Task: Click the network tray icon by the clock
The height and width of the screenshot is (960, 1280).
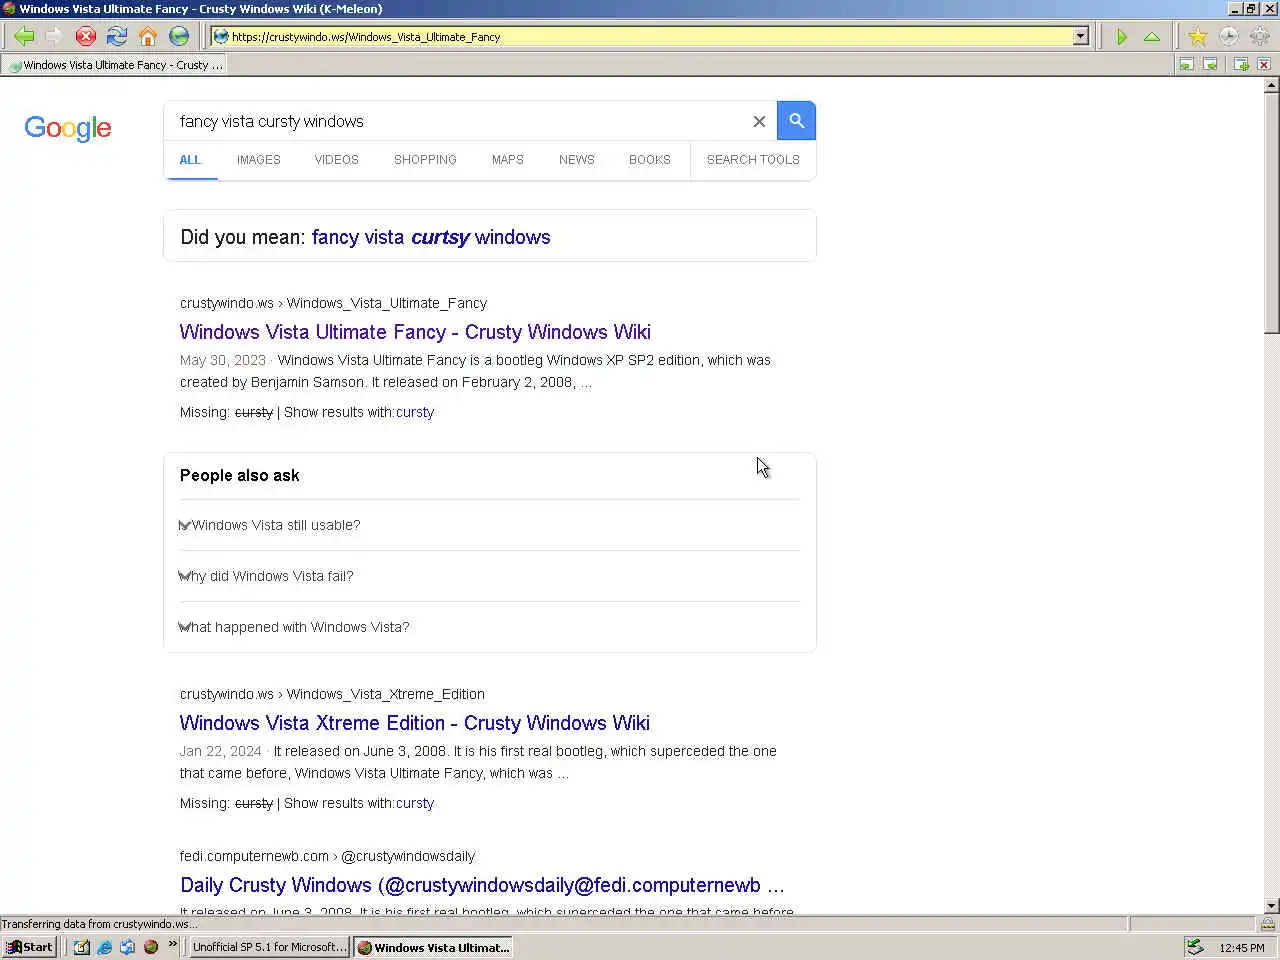Action: tap(1195, 947)
